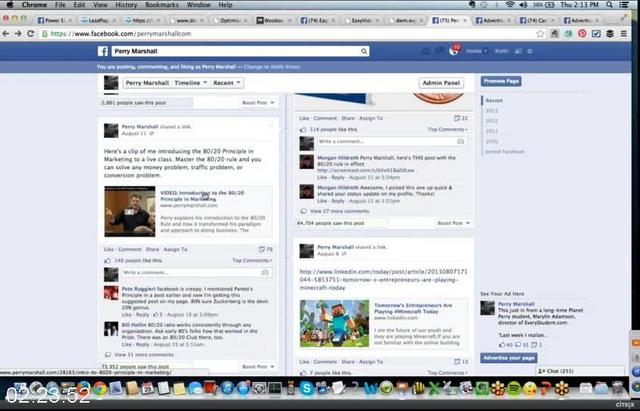Open the VIDEO: Introduction to the 80/20 link title

pos(202,196)
